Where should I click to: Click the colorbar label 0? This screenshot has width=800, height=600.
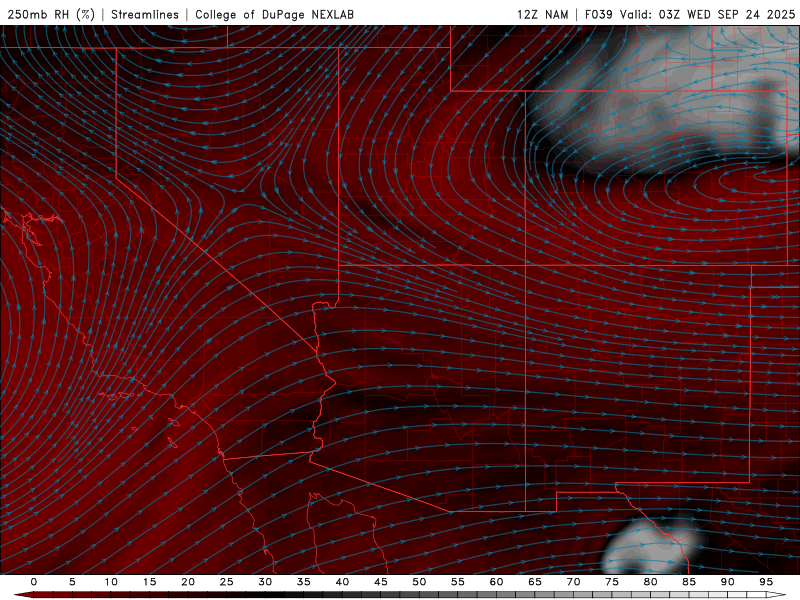(34, 582)
